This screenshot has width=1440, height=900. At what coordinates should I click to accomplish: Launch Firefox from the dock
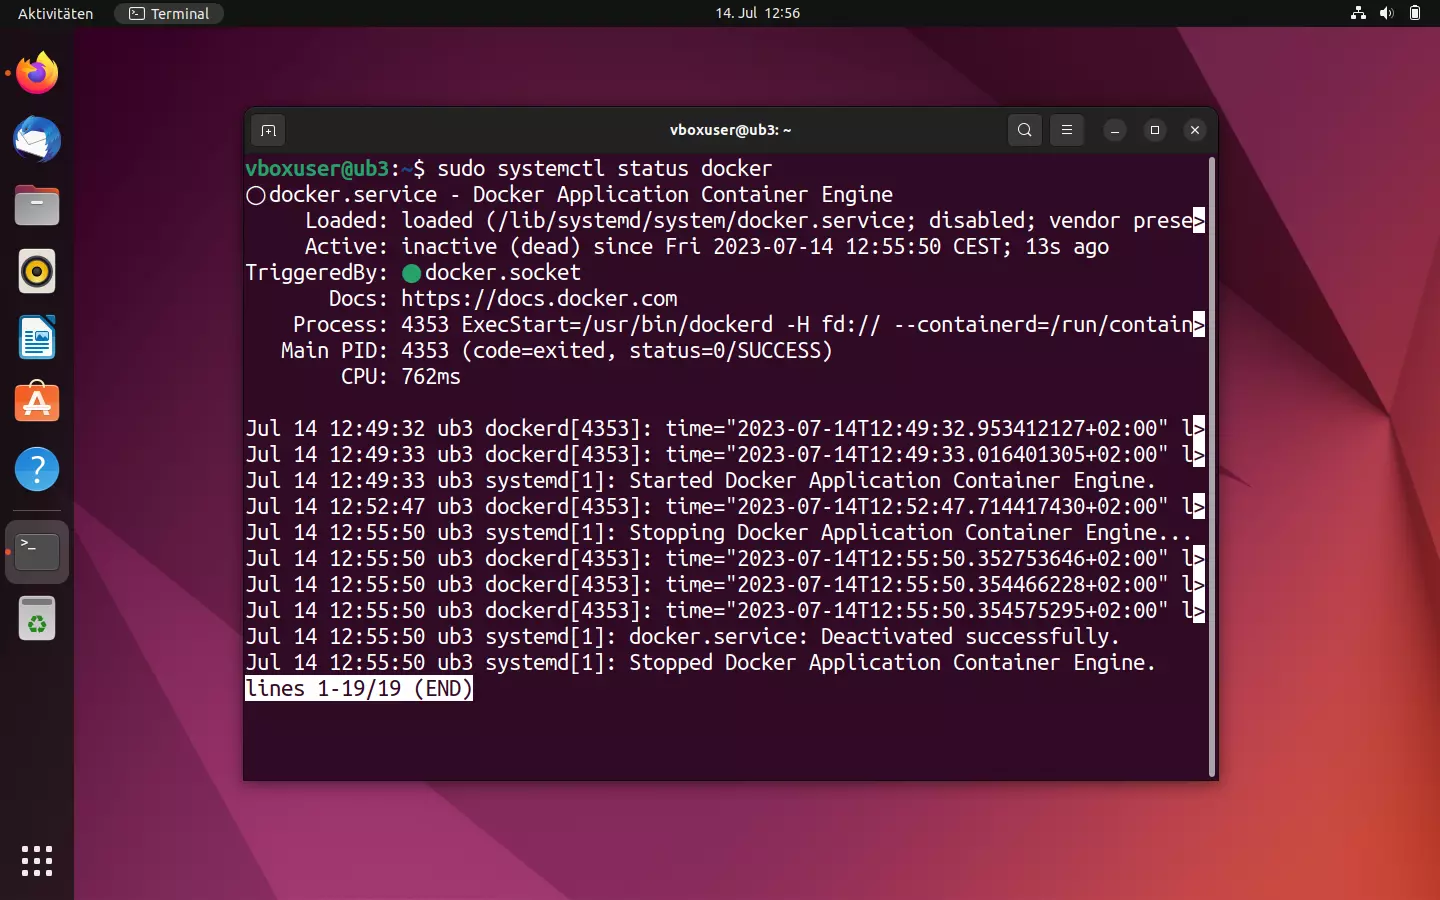click(36, 73)
